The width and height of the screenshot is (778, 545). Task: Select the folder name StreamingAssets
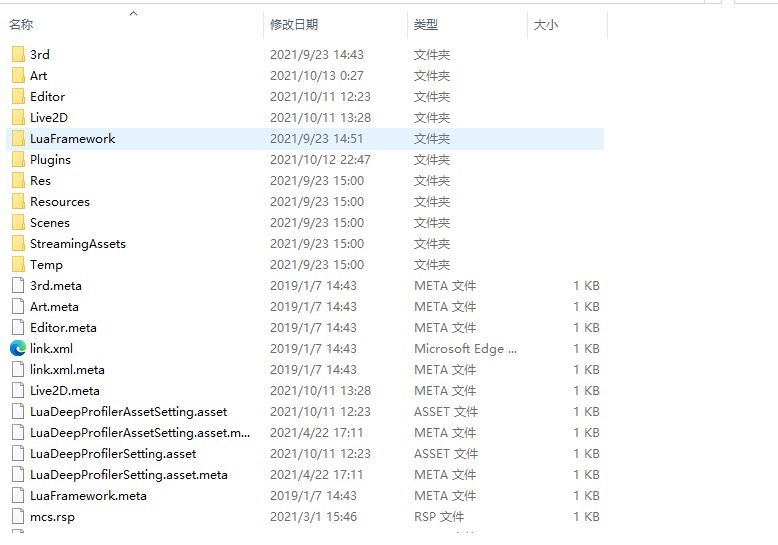pyautogui.click(x=77, y=243)
